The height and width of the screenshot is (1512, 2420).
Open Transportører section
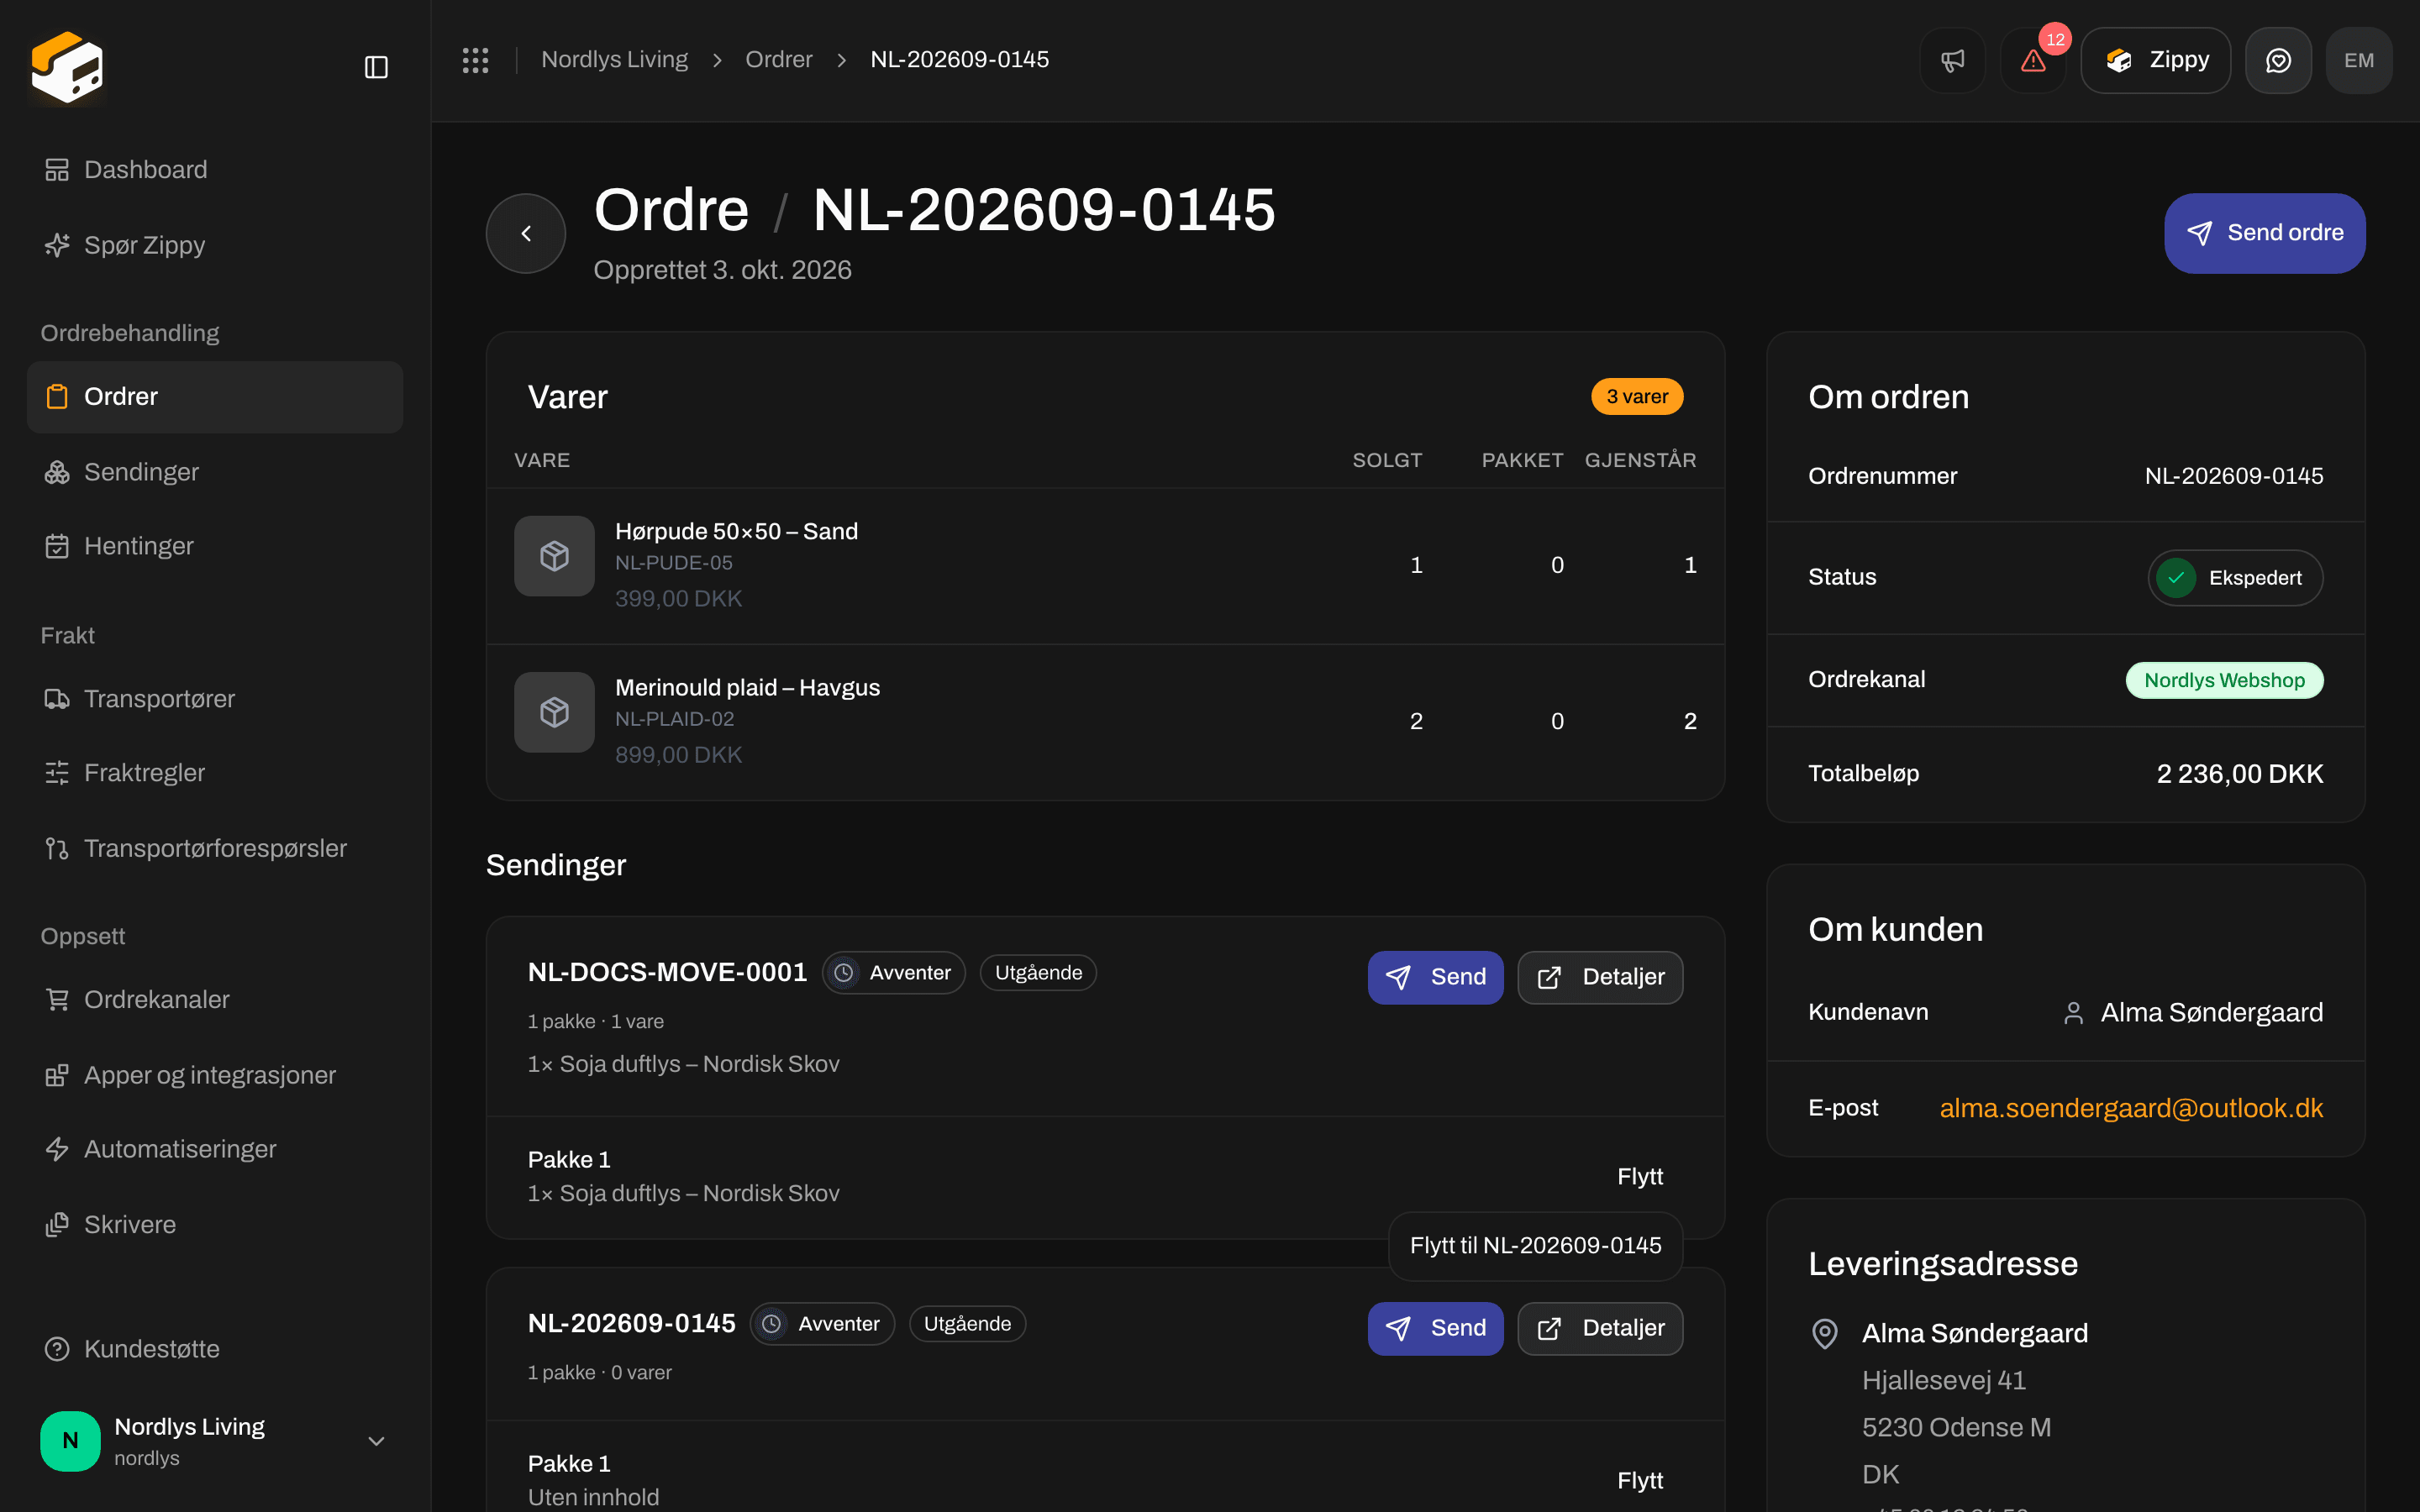click(x=215, y=699)
